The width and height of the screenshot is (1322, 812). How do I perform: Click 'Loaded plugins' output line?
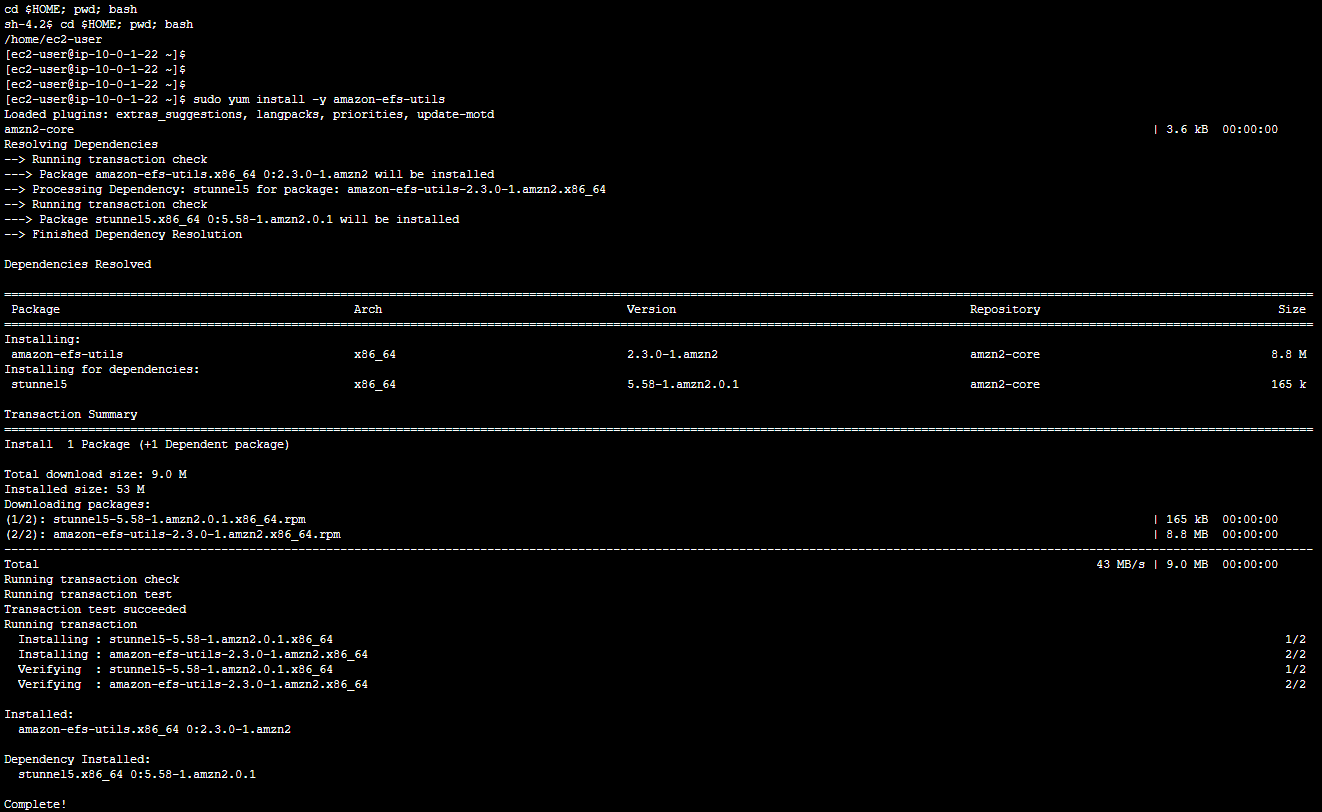tap(249, 114)
